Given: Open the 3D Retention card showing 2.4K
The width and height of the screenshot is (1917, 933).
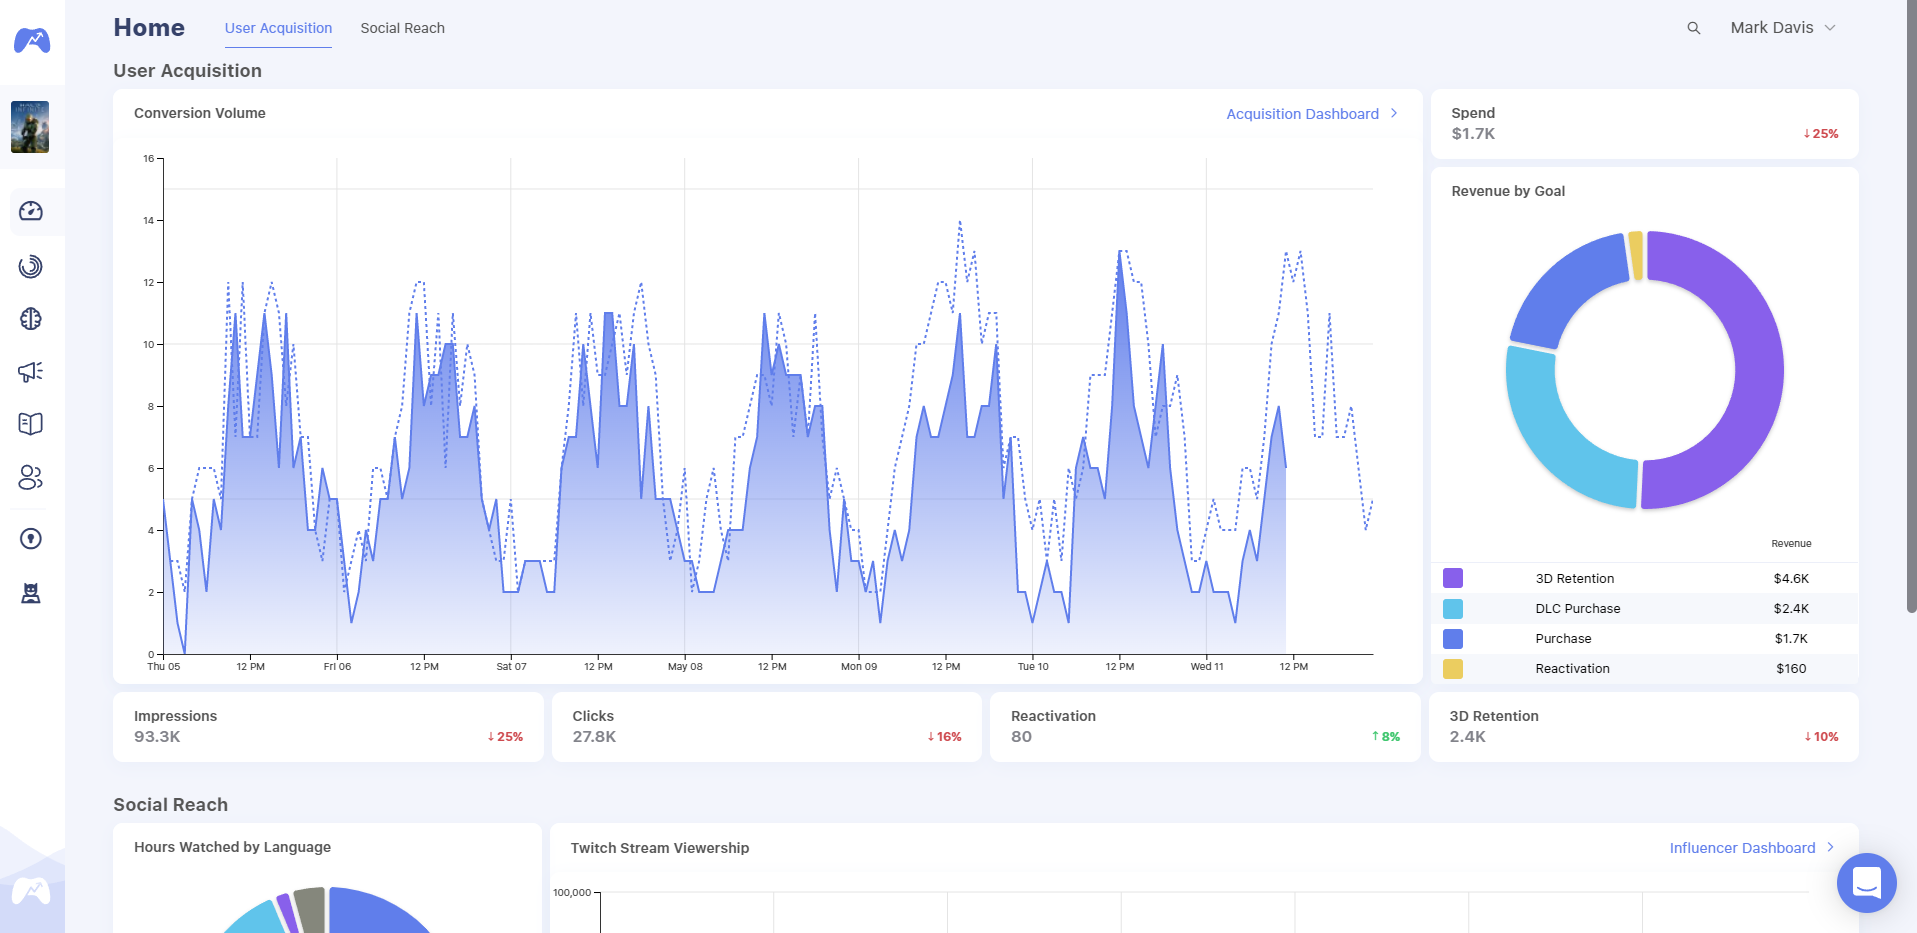Looking at the screenshot, I should (1643, 727).
